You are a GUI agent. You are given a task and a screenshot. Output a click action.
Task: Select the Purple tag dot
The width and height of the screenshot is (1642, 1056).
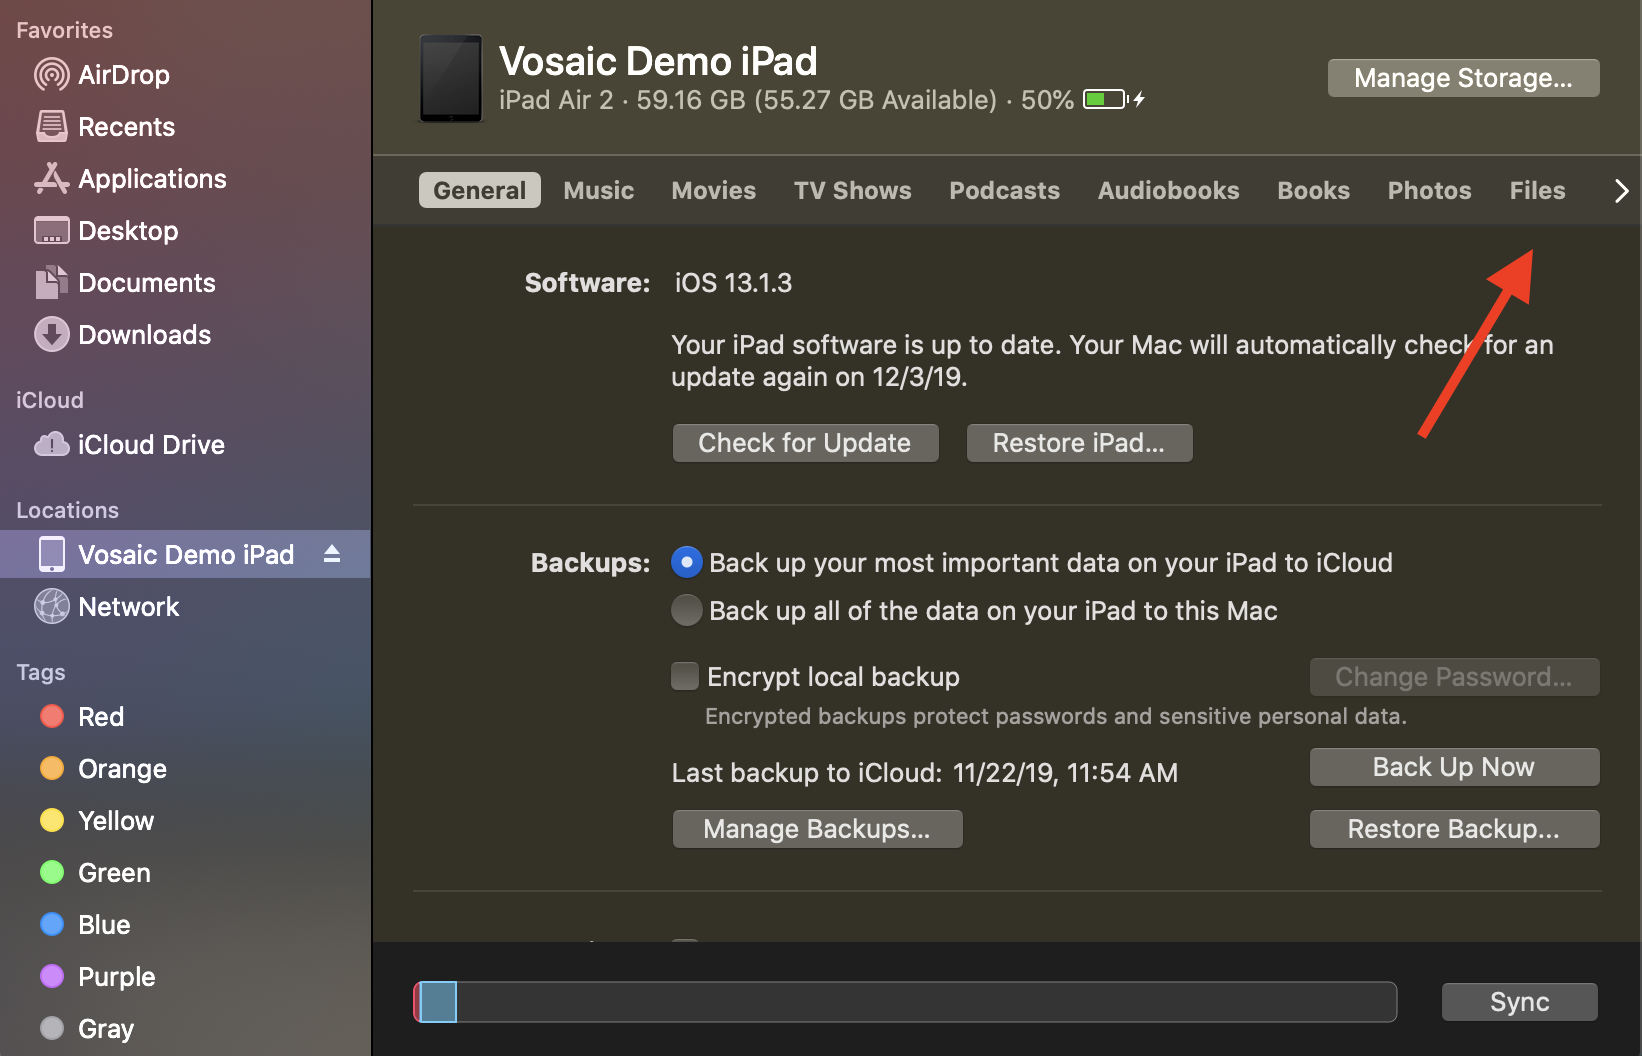click(52, 976)
